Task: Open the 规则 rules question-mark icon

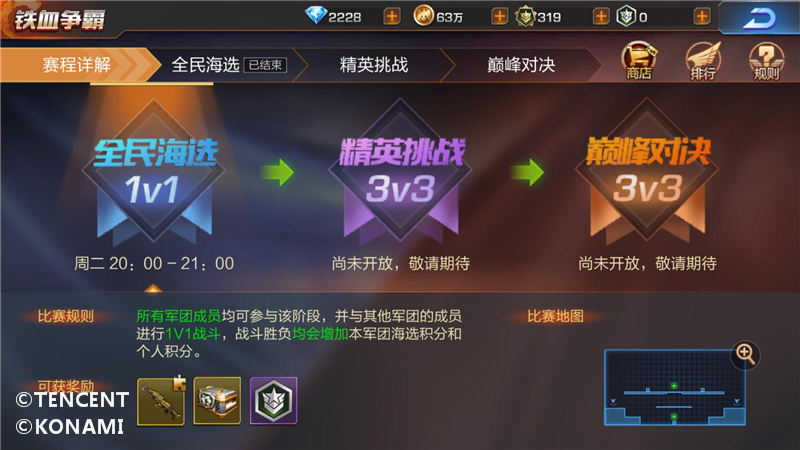Action: pyautogui.click(x=766, y=61)
